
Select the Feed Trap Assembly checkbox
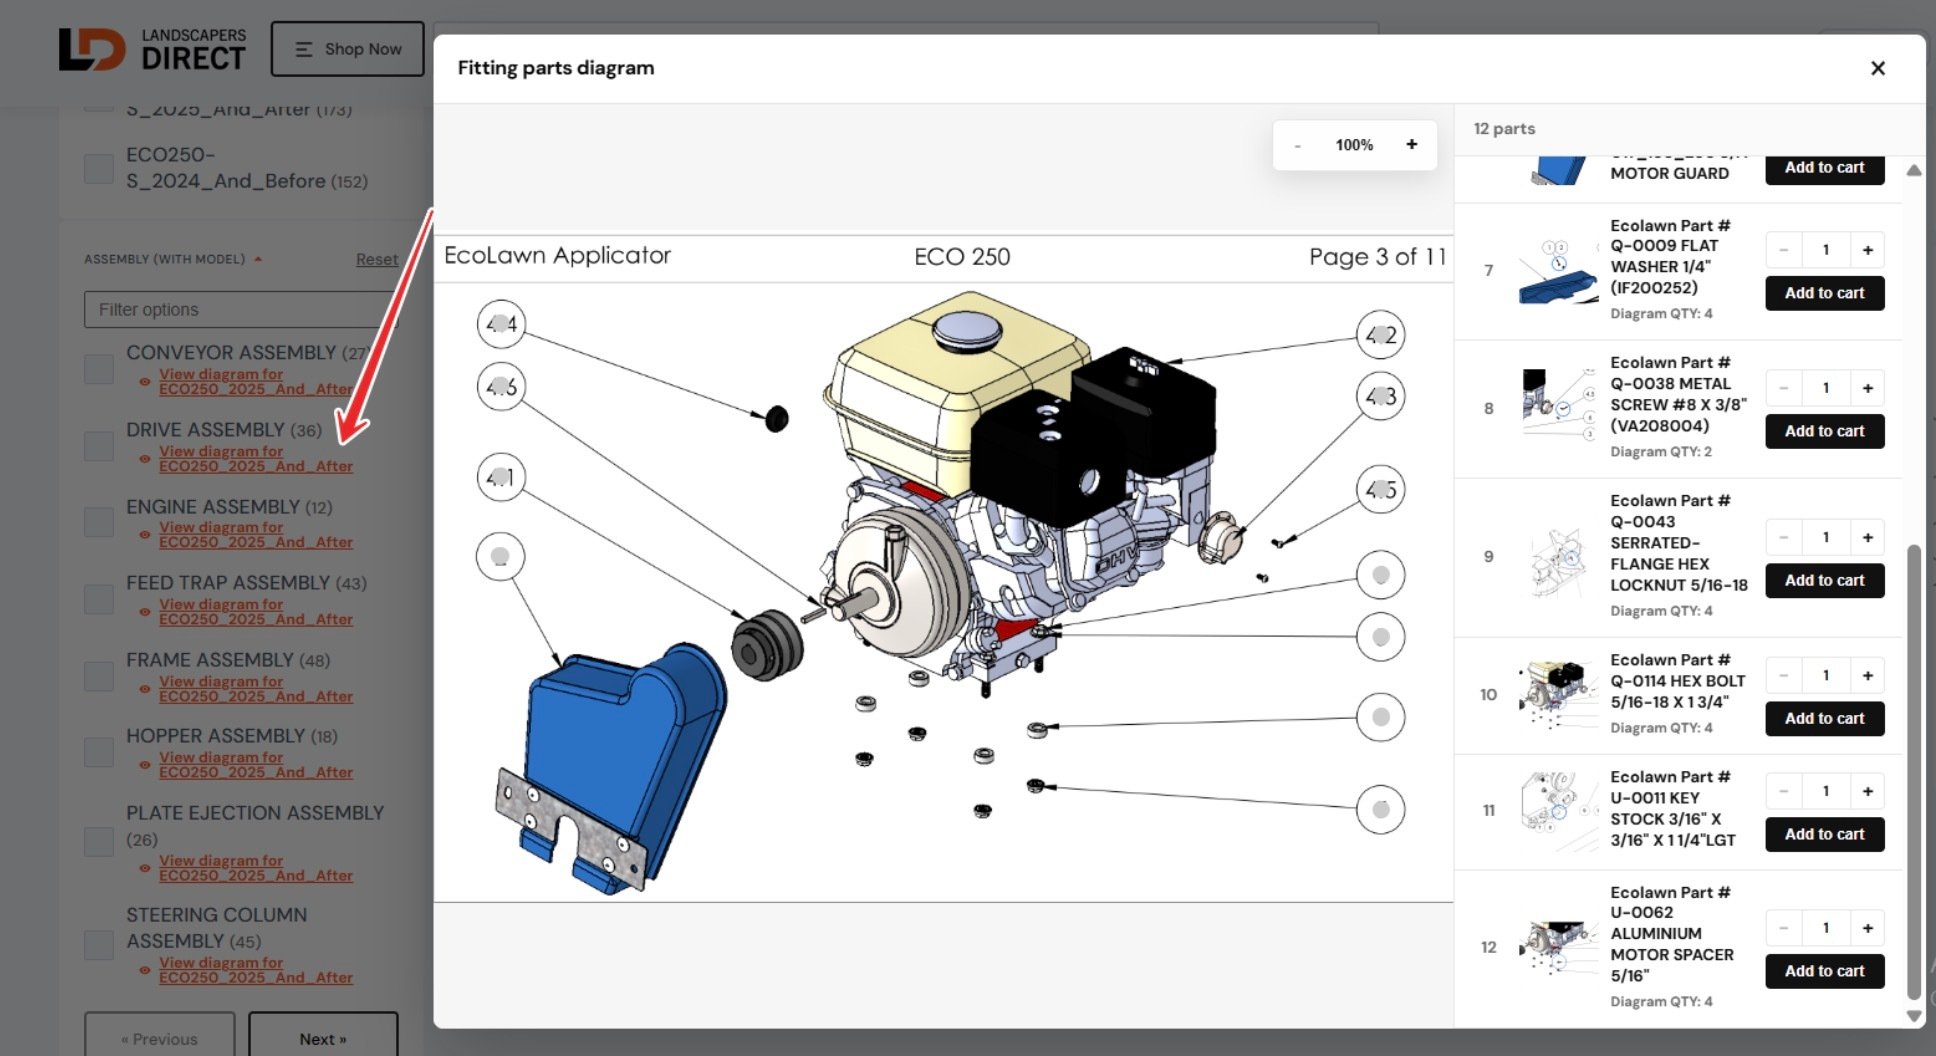pyautogui.click(x=99, y=599)
